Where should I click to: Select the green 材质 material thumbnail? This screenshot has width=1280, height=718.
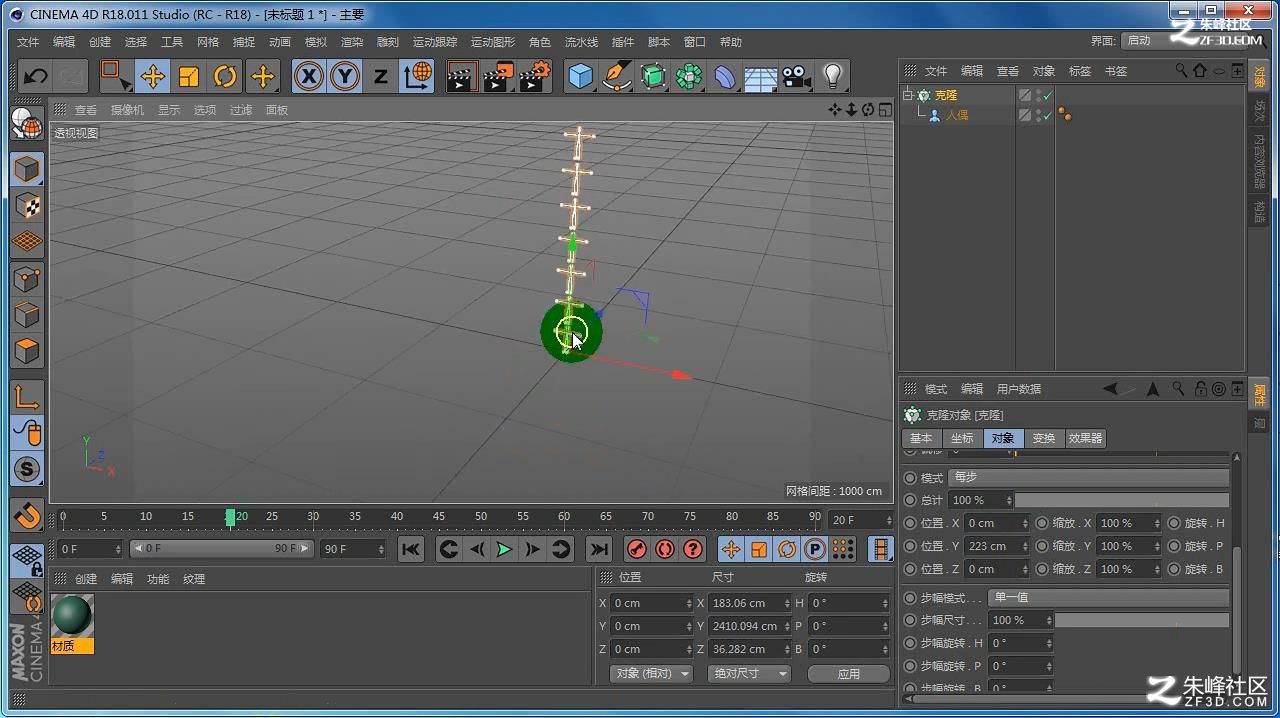[x=72, y=616]
